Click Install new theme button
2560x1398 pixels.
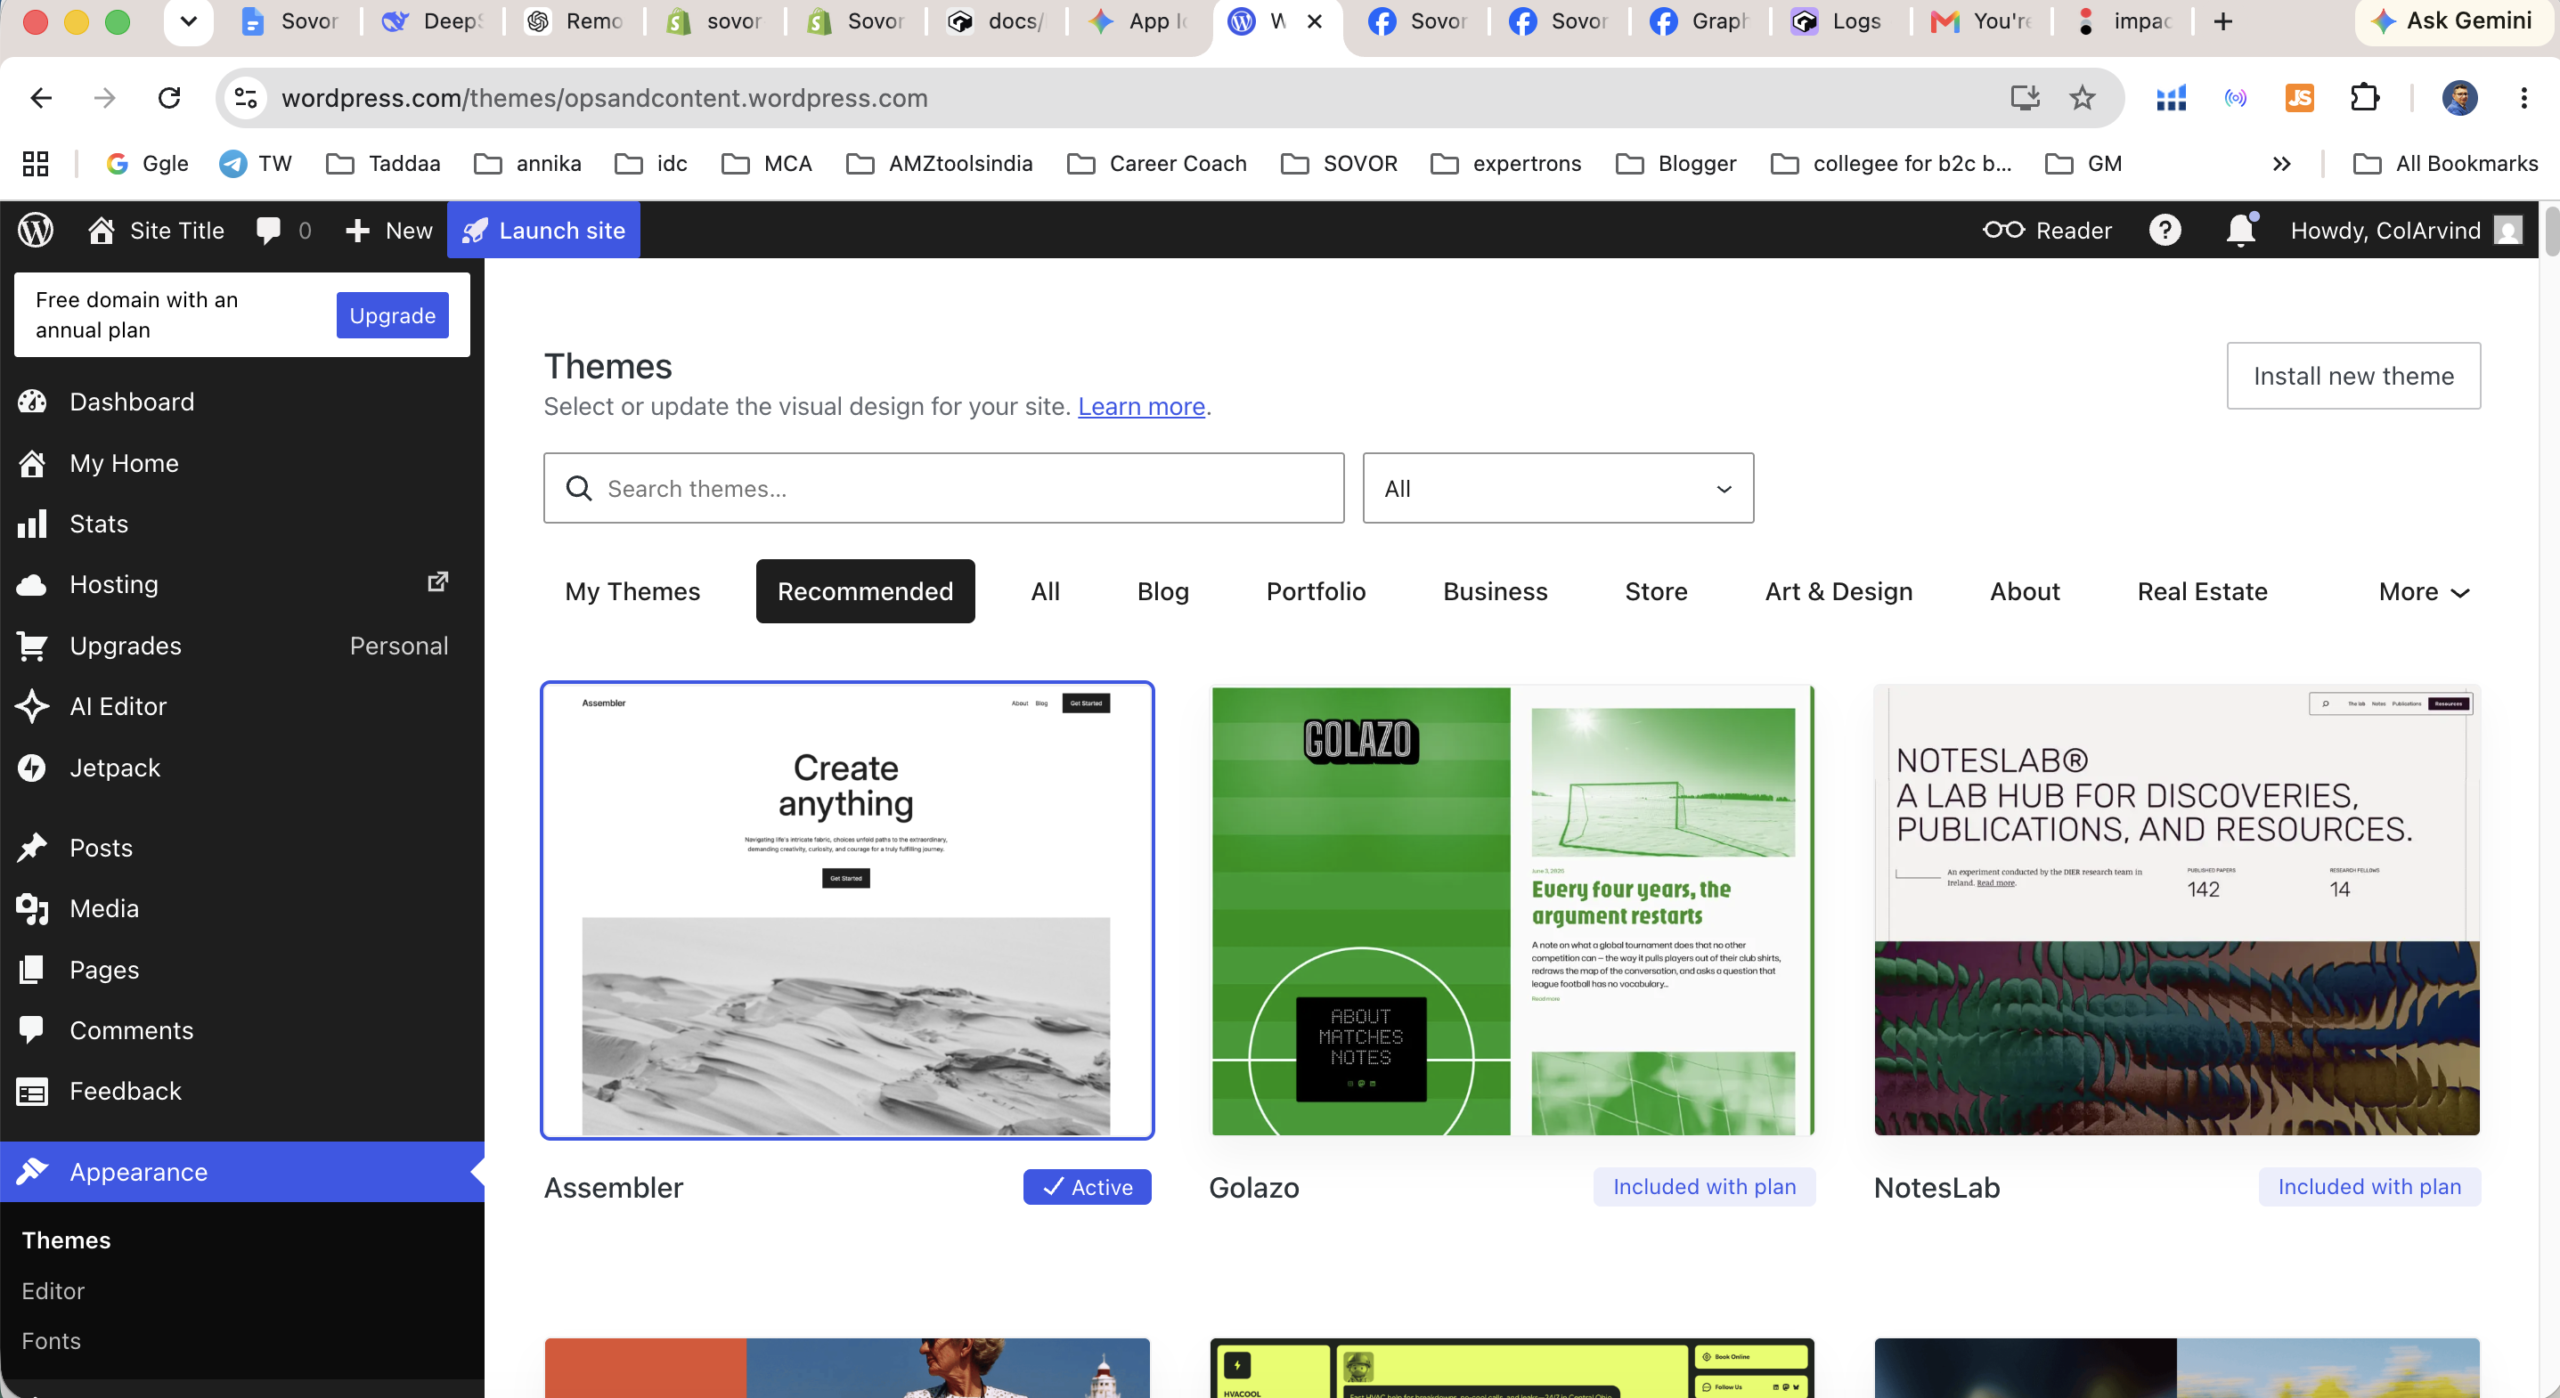click(x=2353, y=376)
